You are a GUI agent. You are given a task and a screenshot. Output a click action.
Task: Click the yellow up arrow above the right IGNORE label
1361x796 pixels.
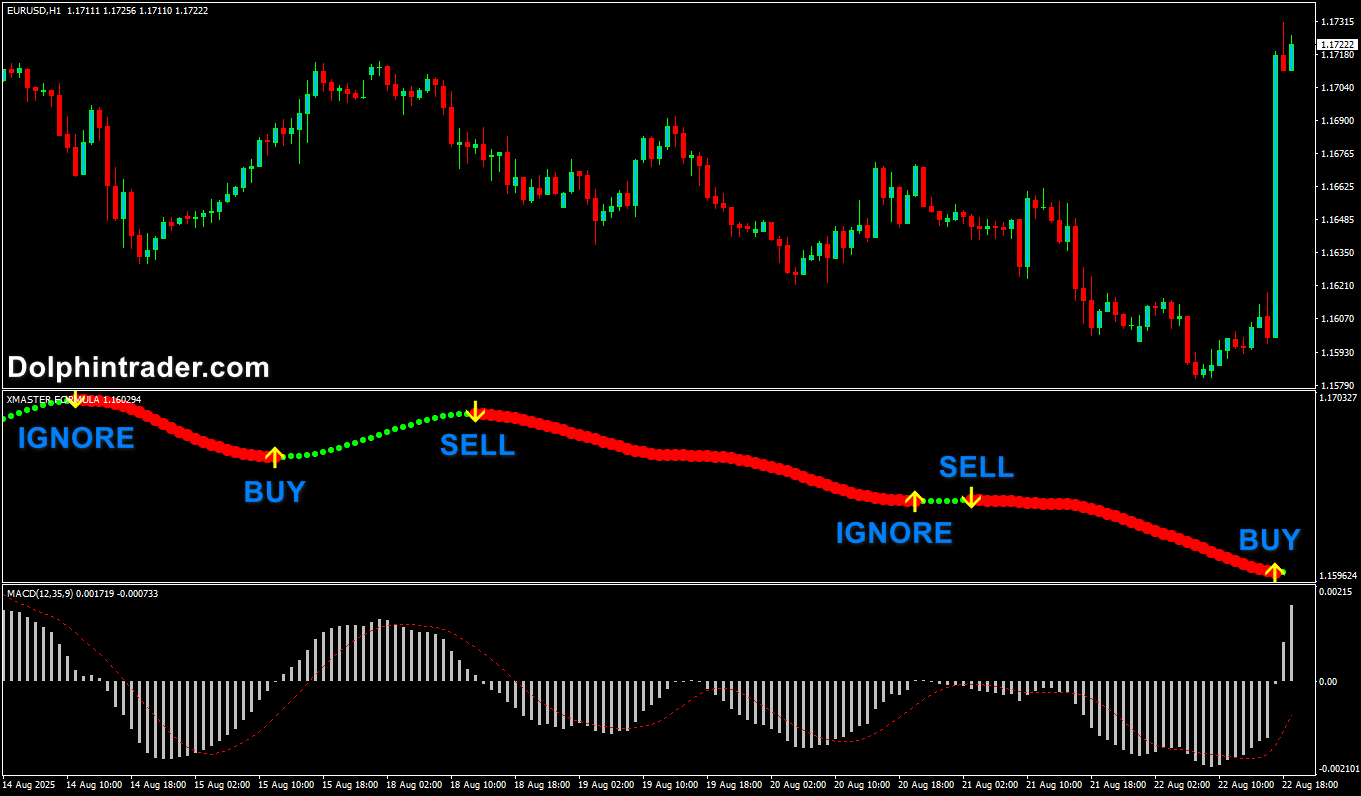point(913,500)
